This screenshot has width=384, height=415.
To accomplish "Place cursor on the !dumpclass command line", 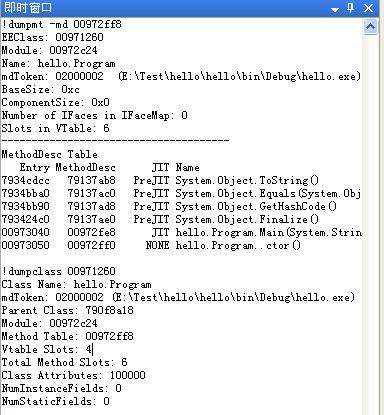I will click(59, 271).
